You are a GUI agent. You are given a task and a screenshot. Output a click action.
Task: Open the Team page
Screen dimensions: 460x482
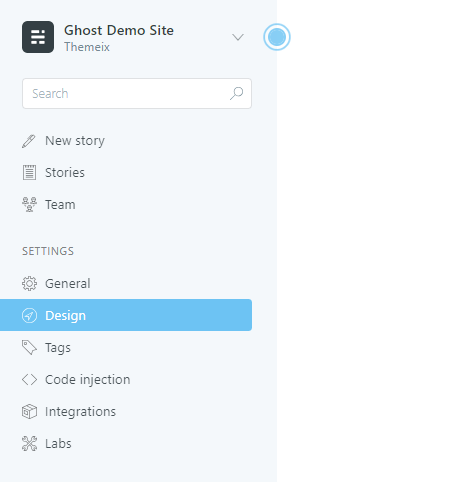[x=60, y=205]
